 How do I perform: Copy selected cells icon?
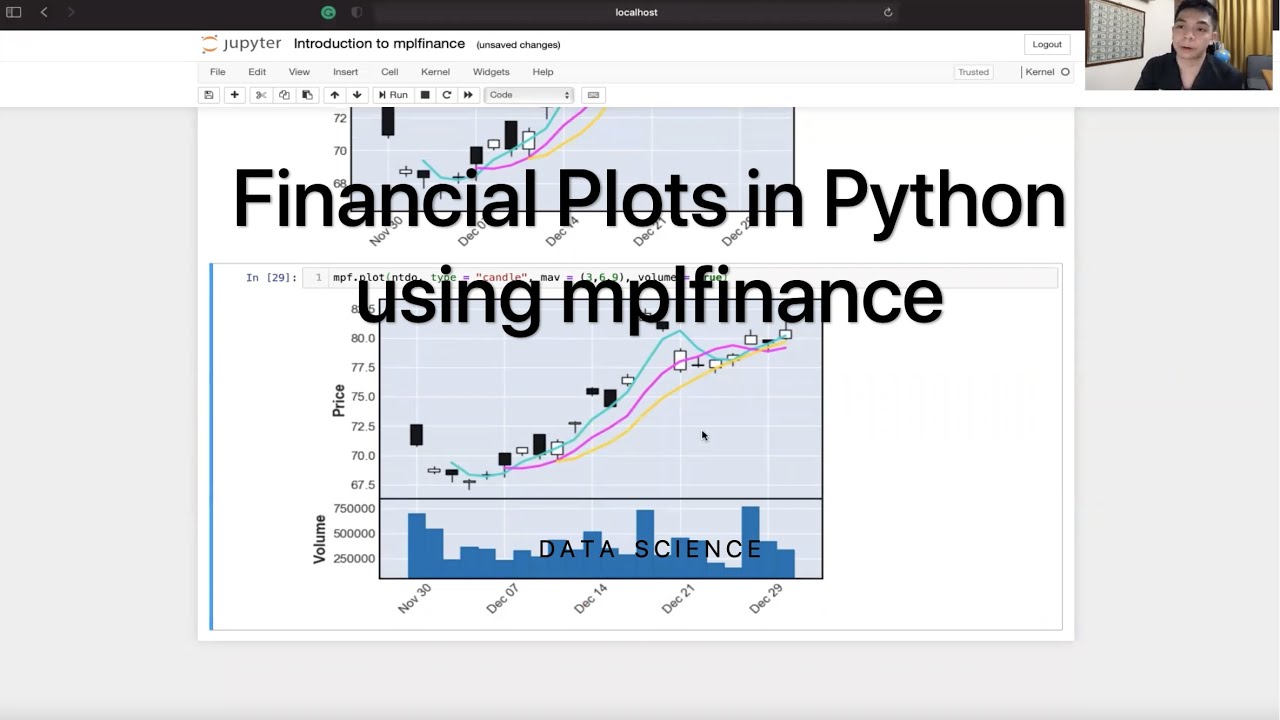(284, 95)
